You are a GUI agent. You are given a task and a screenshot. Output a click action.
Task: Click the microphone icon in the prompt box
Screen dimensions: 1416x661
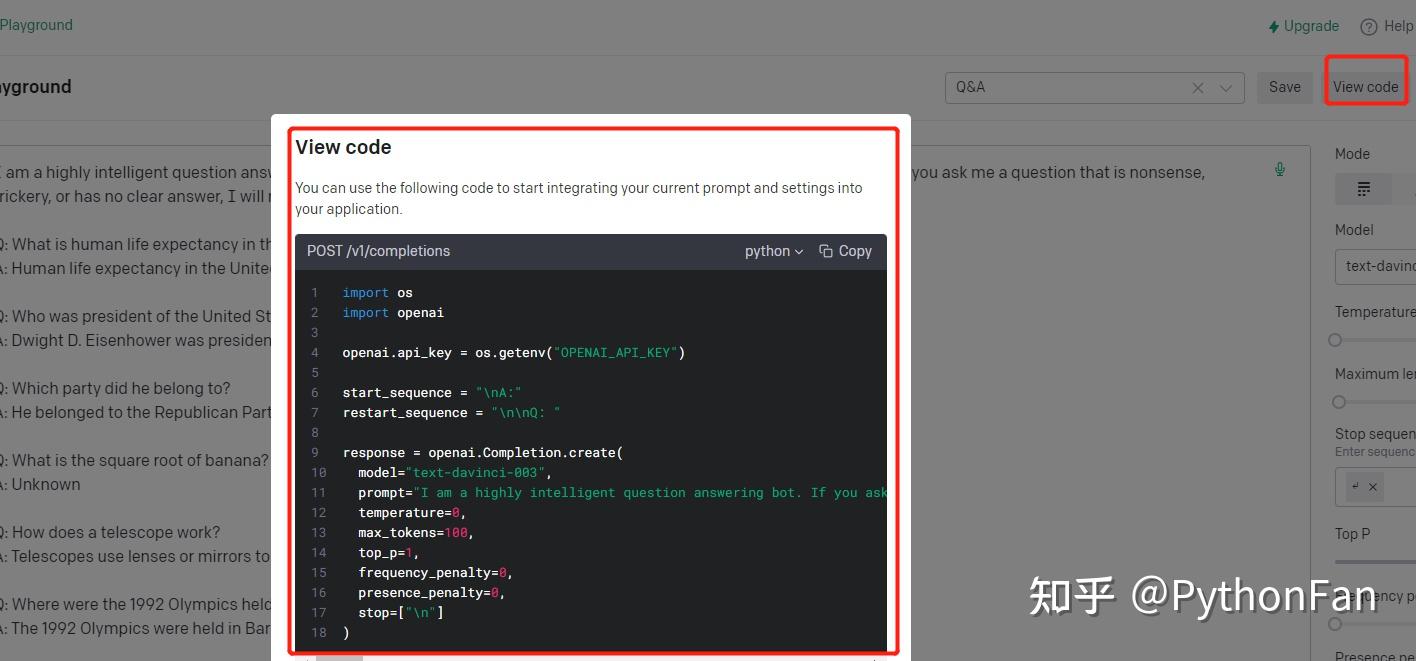point(1280,169)
